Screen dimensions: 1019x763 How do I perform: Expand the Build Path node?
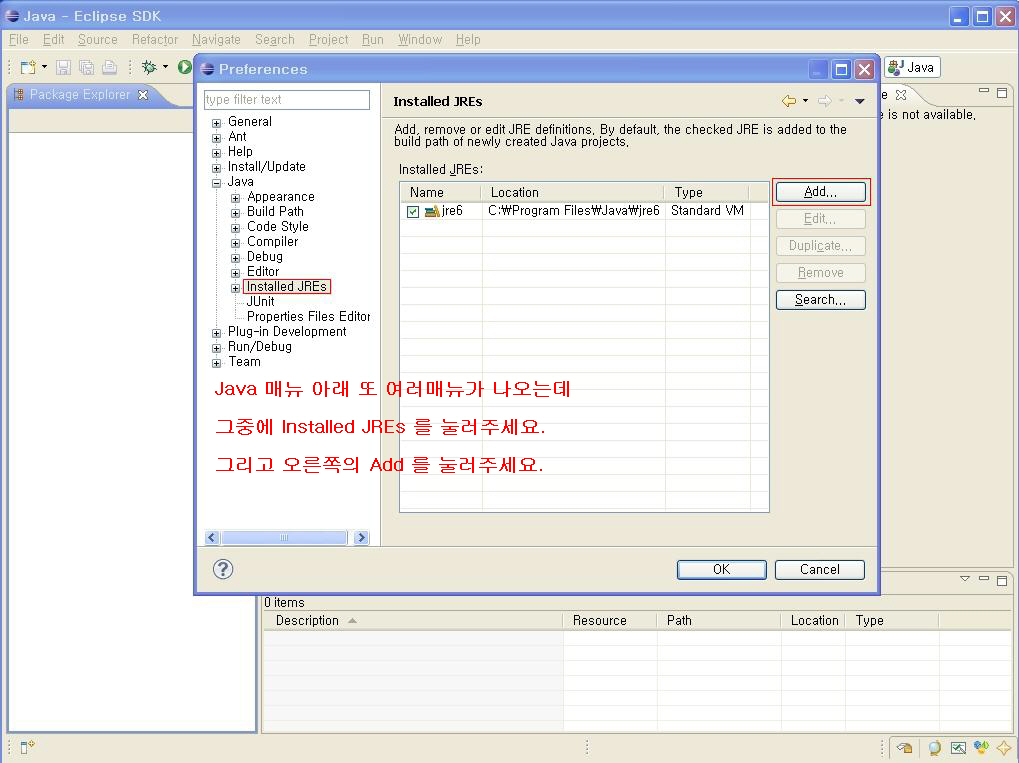235,213
